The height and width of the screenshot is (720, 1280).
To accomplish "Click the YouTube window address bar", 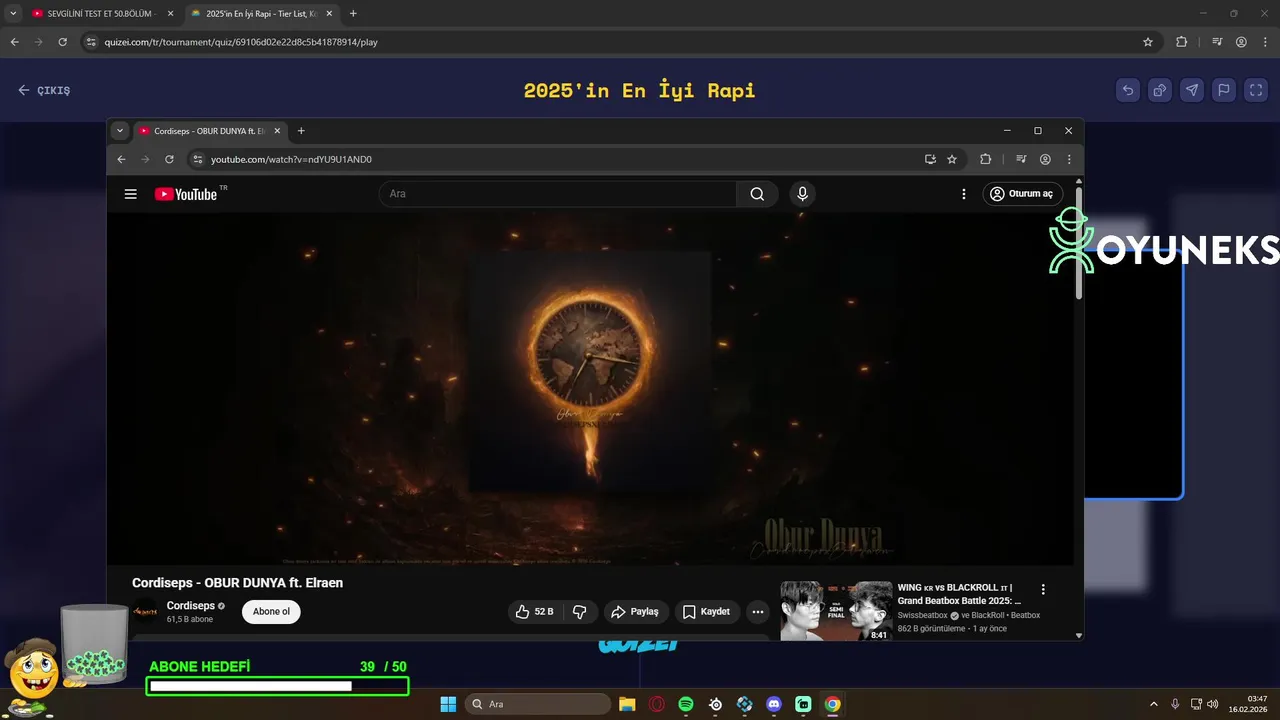I will 560,159.
